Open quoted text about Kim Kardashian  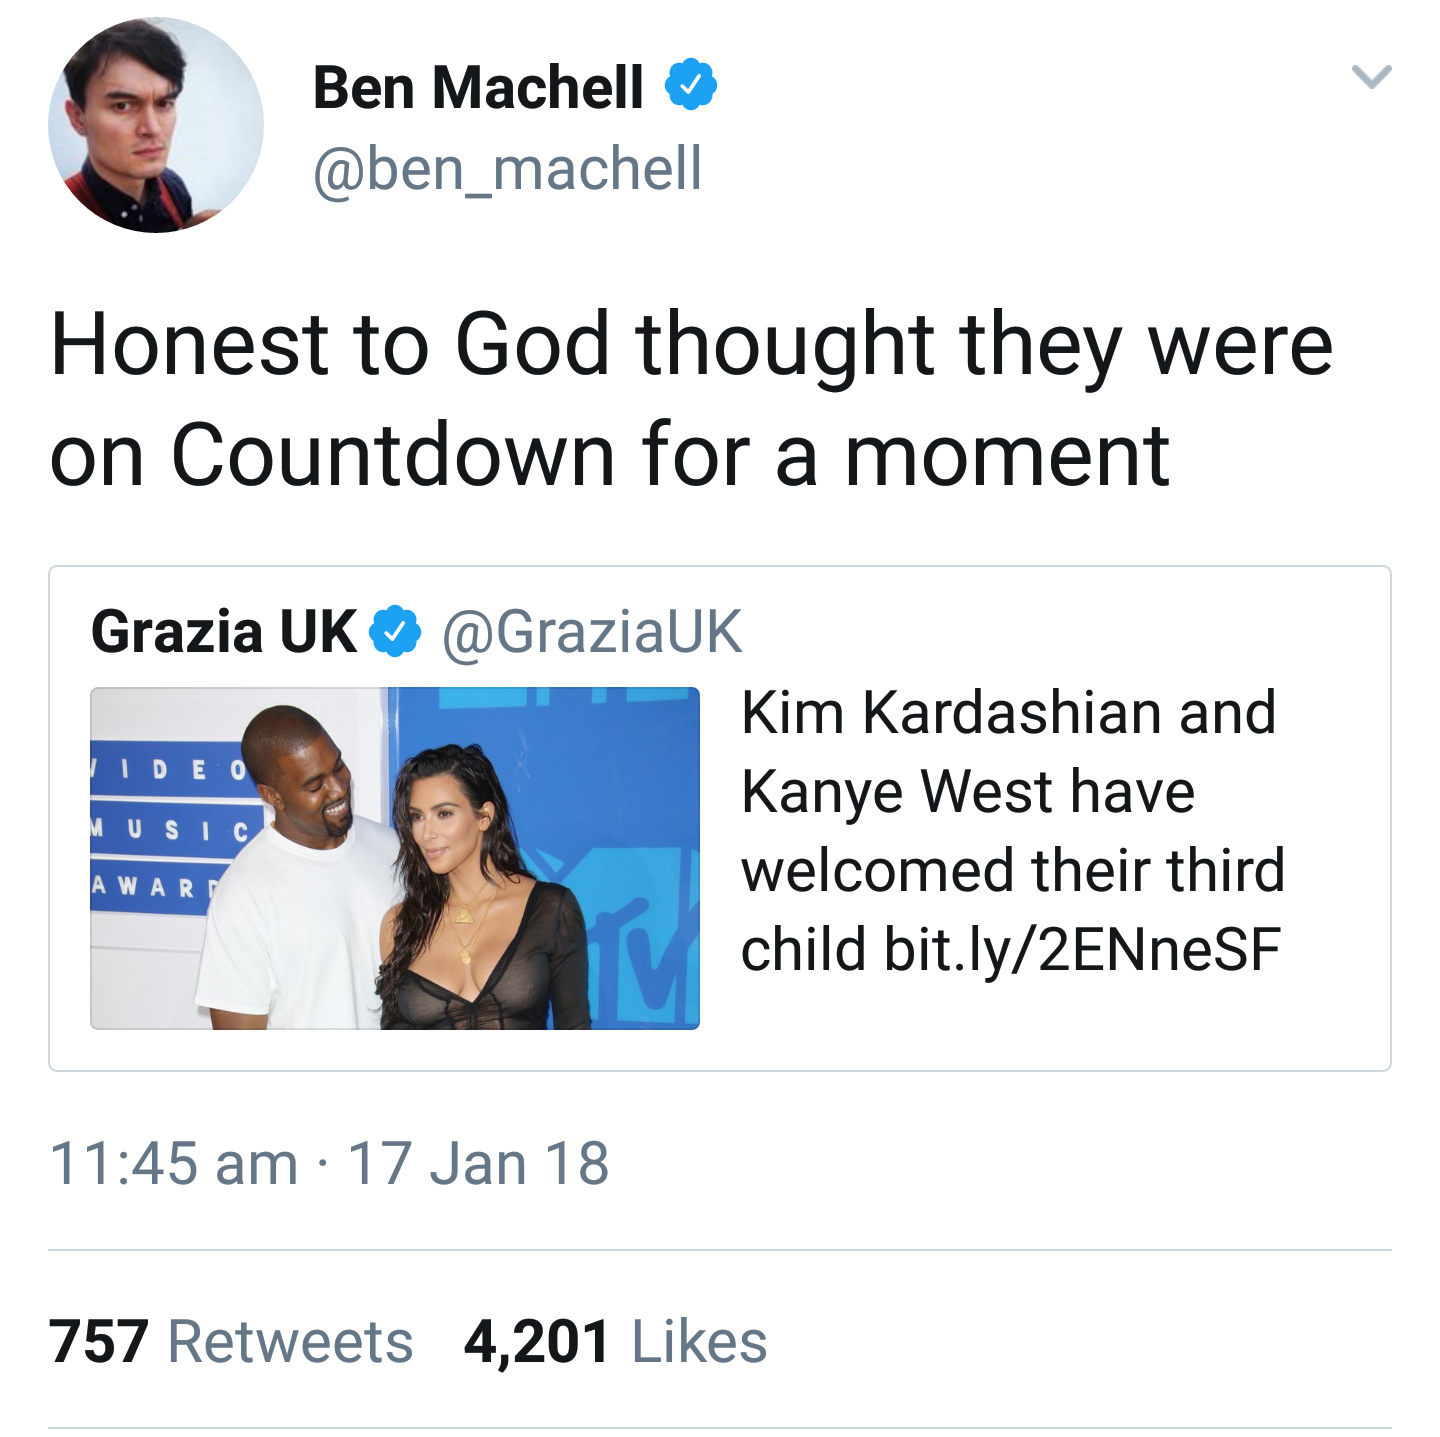tap(1010, 790)
